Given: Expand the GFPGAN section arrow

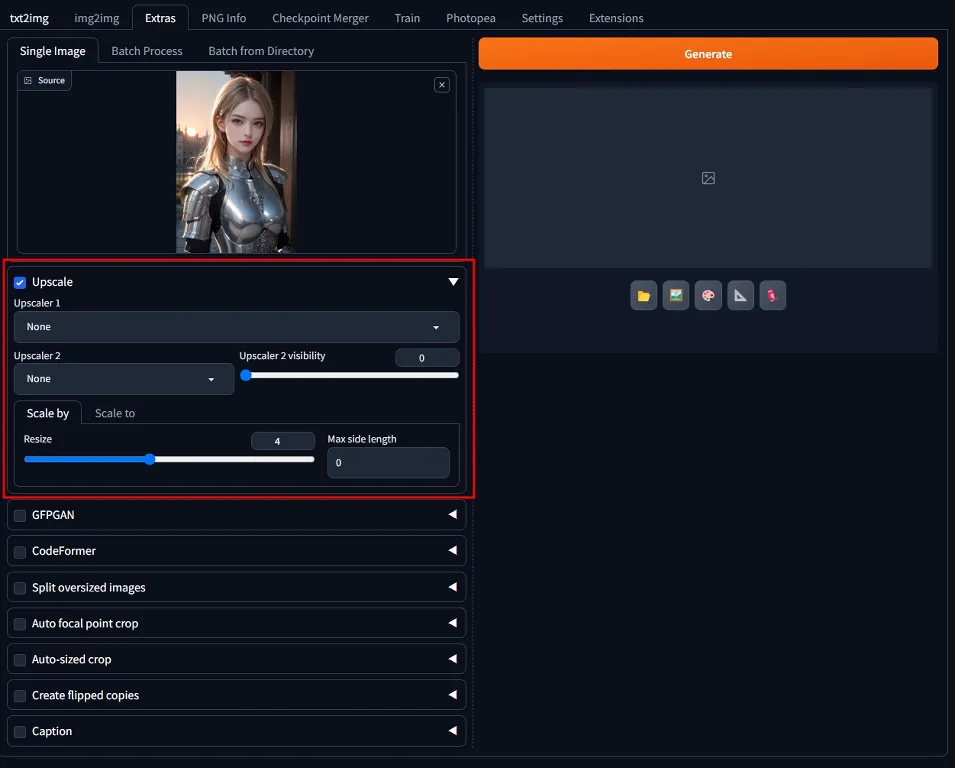Looking at the screenshot, I should click(x=453, y=515).
